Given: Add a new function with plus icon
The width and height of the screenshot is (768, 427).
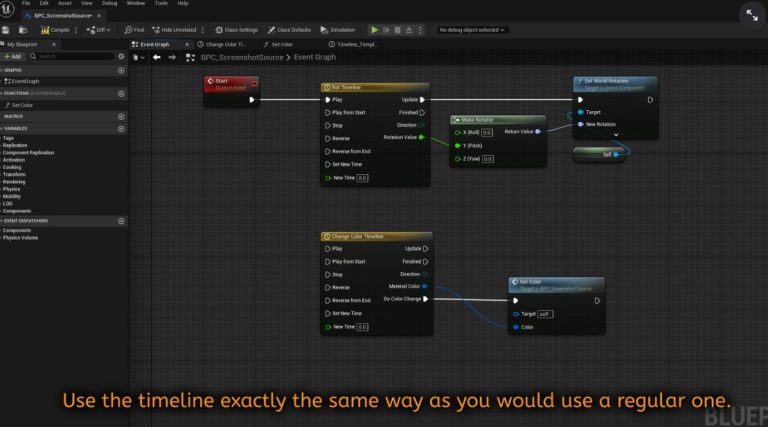Looking at the screenshot, I should (121, 94).
